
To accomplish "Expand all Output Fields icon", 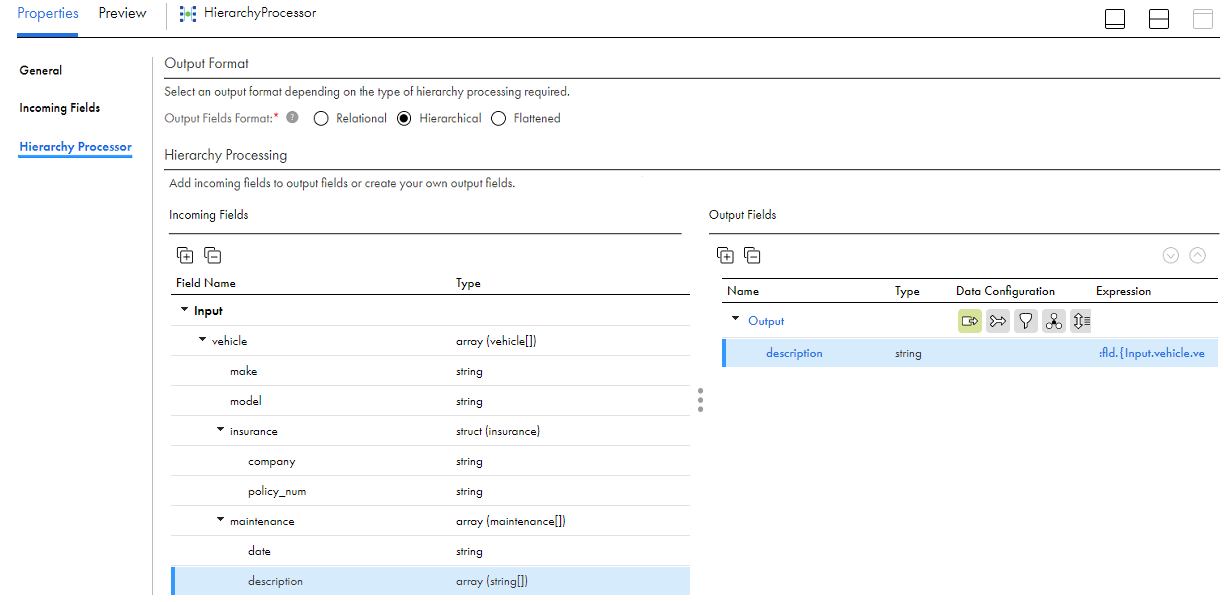I will tap(725, 256).
